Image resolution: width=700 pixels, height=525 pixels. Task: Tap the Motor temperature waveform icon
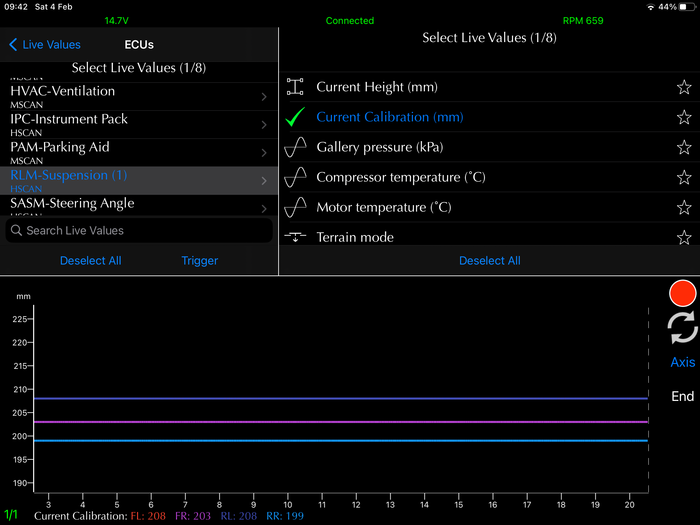(x=295, y=207)
